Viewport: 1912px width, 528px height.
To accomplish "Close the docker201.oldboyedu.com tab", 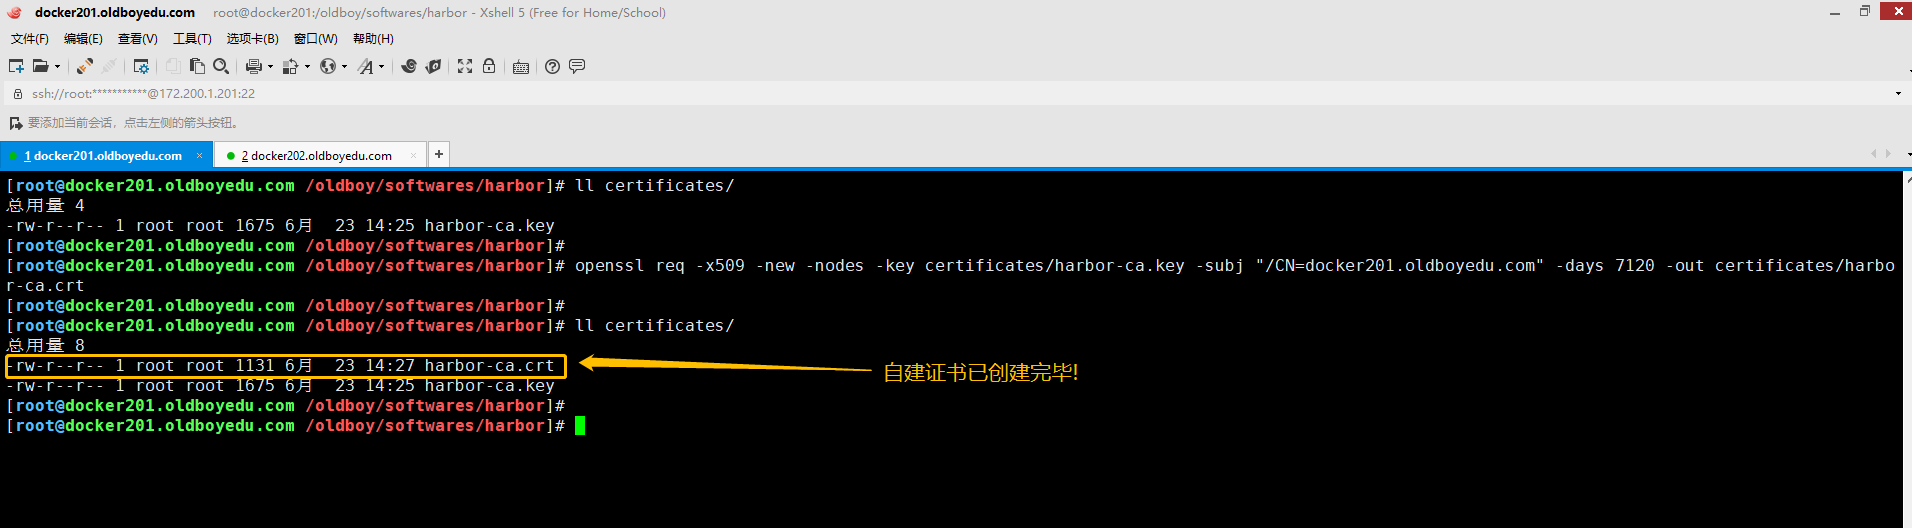I will 199,156.
